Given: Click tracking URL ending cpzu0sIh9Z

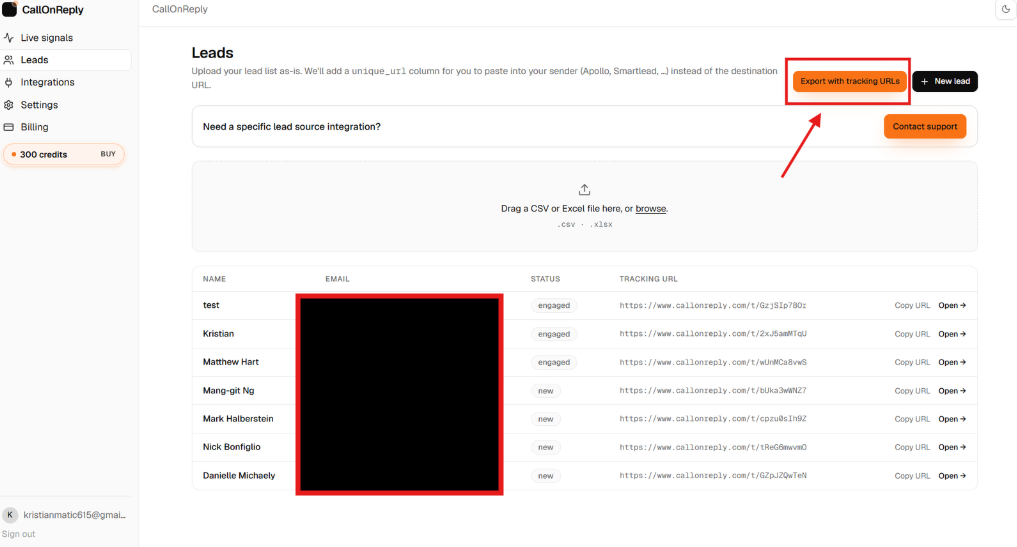Looking at the screenshot, I should tap(713, 419).
